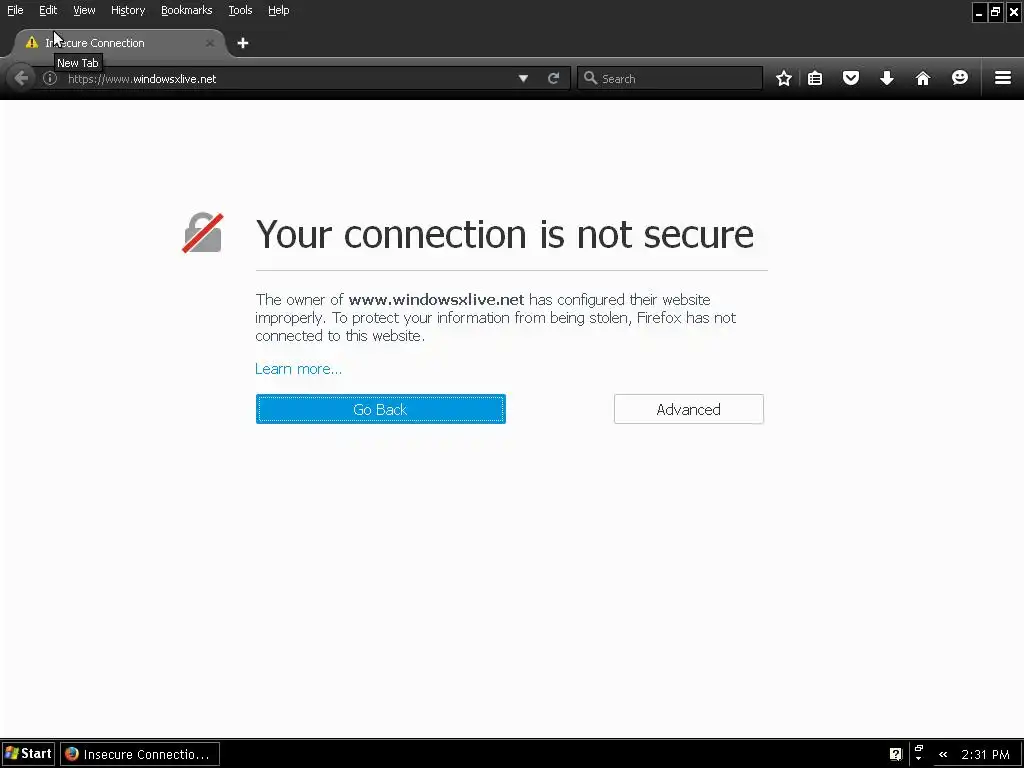Open the Hello chat smiley icon
1024x768 pixels.
tap(959, 78)
